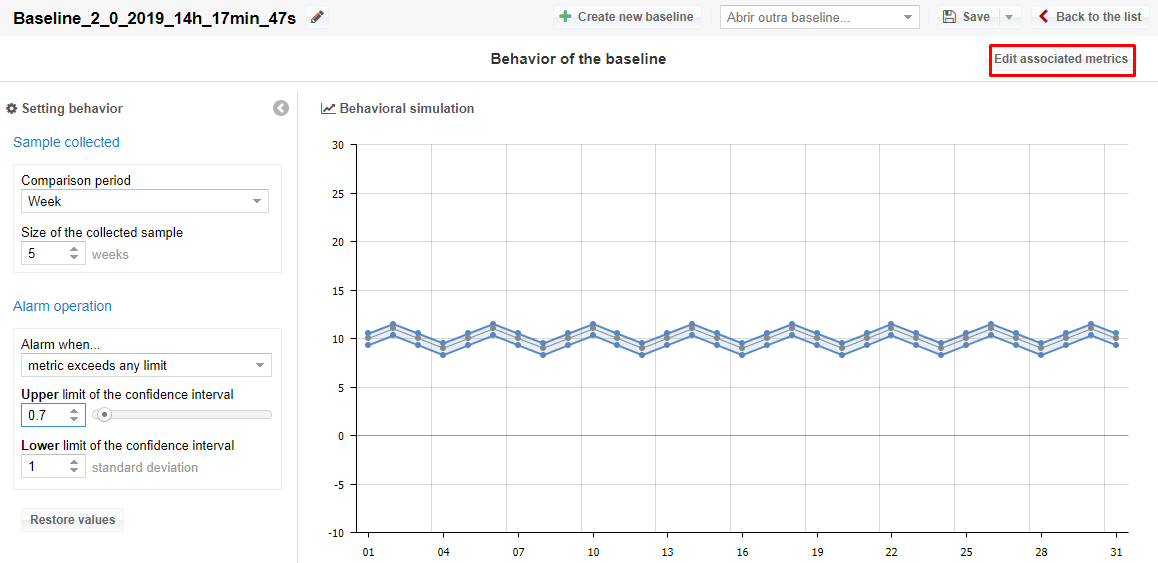Click the Restore values button

coord(72,520)
